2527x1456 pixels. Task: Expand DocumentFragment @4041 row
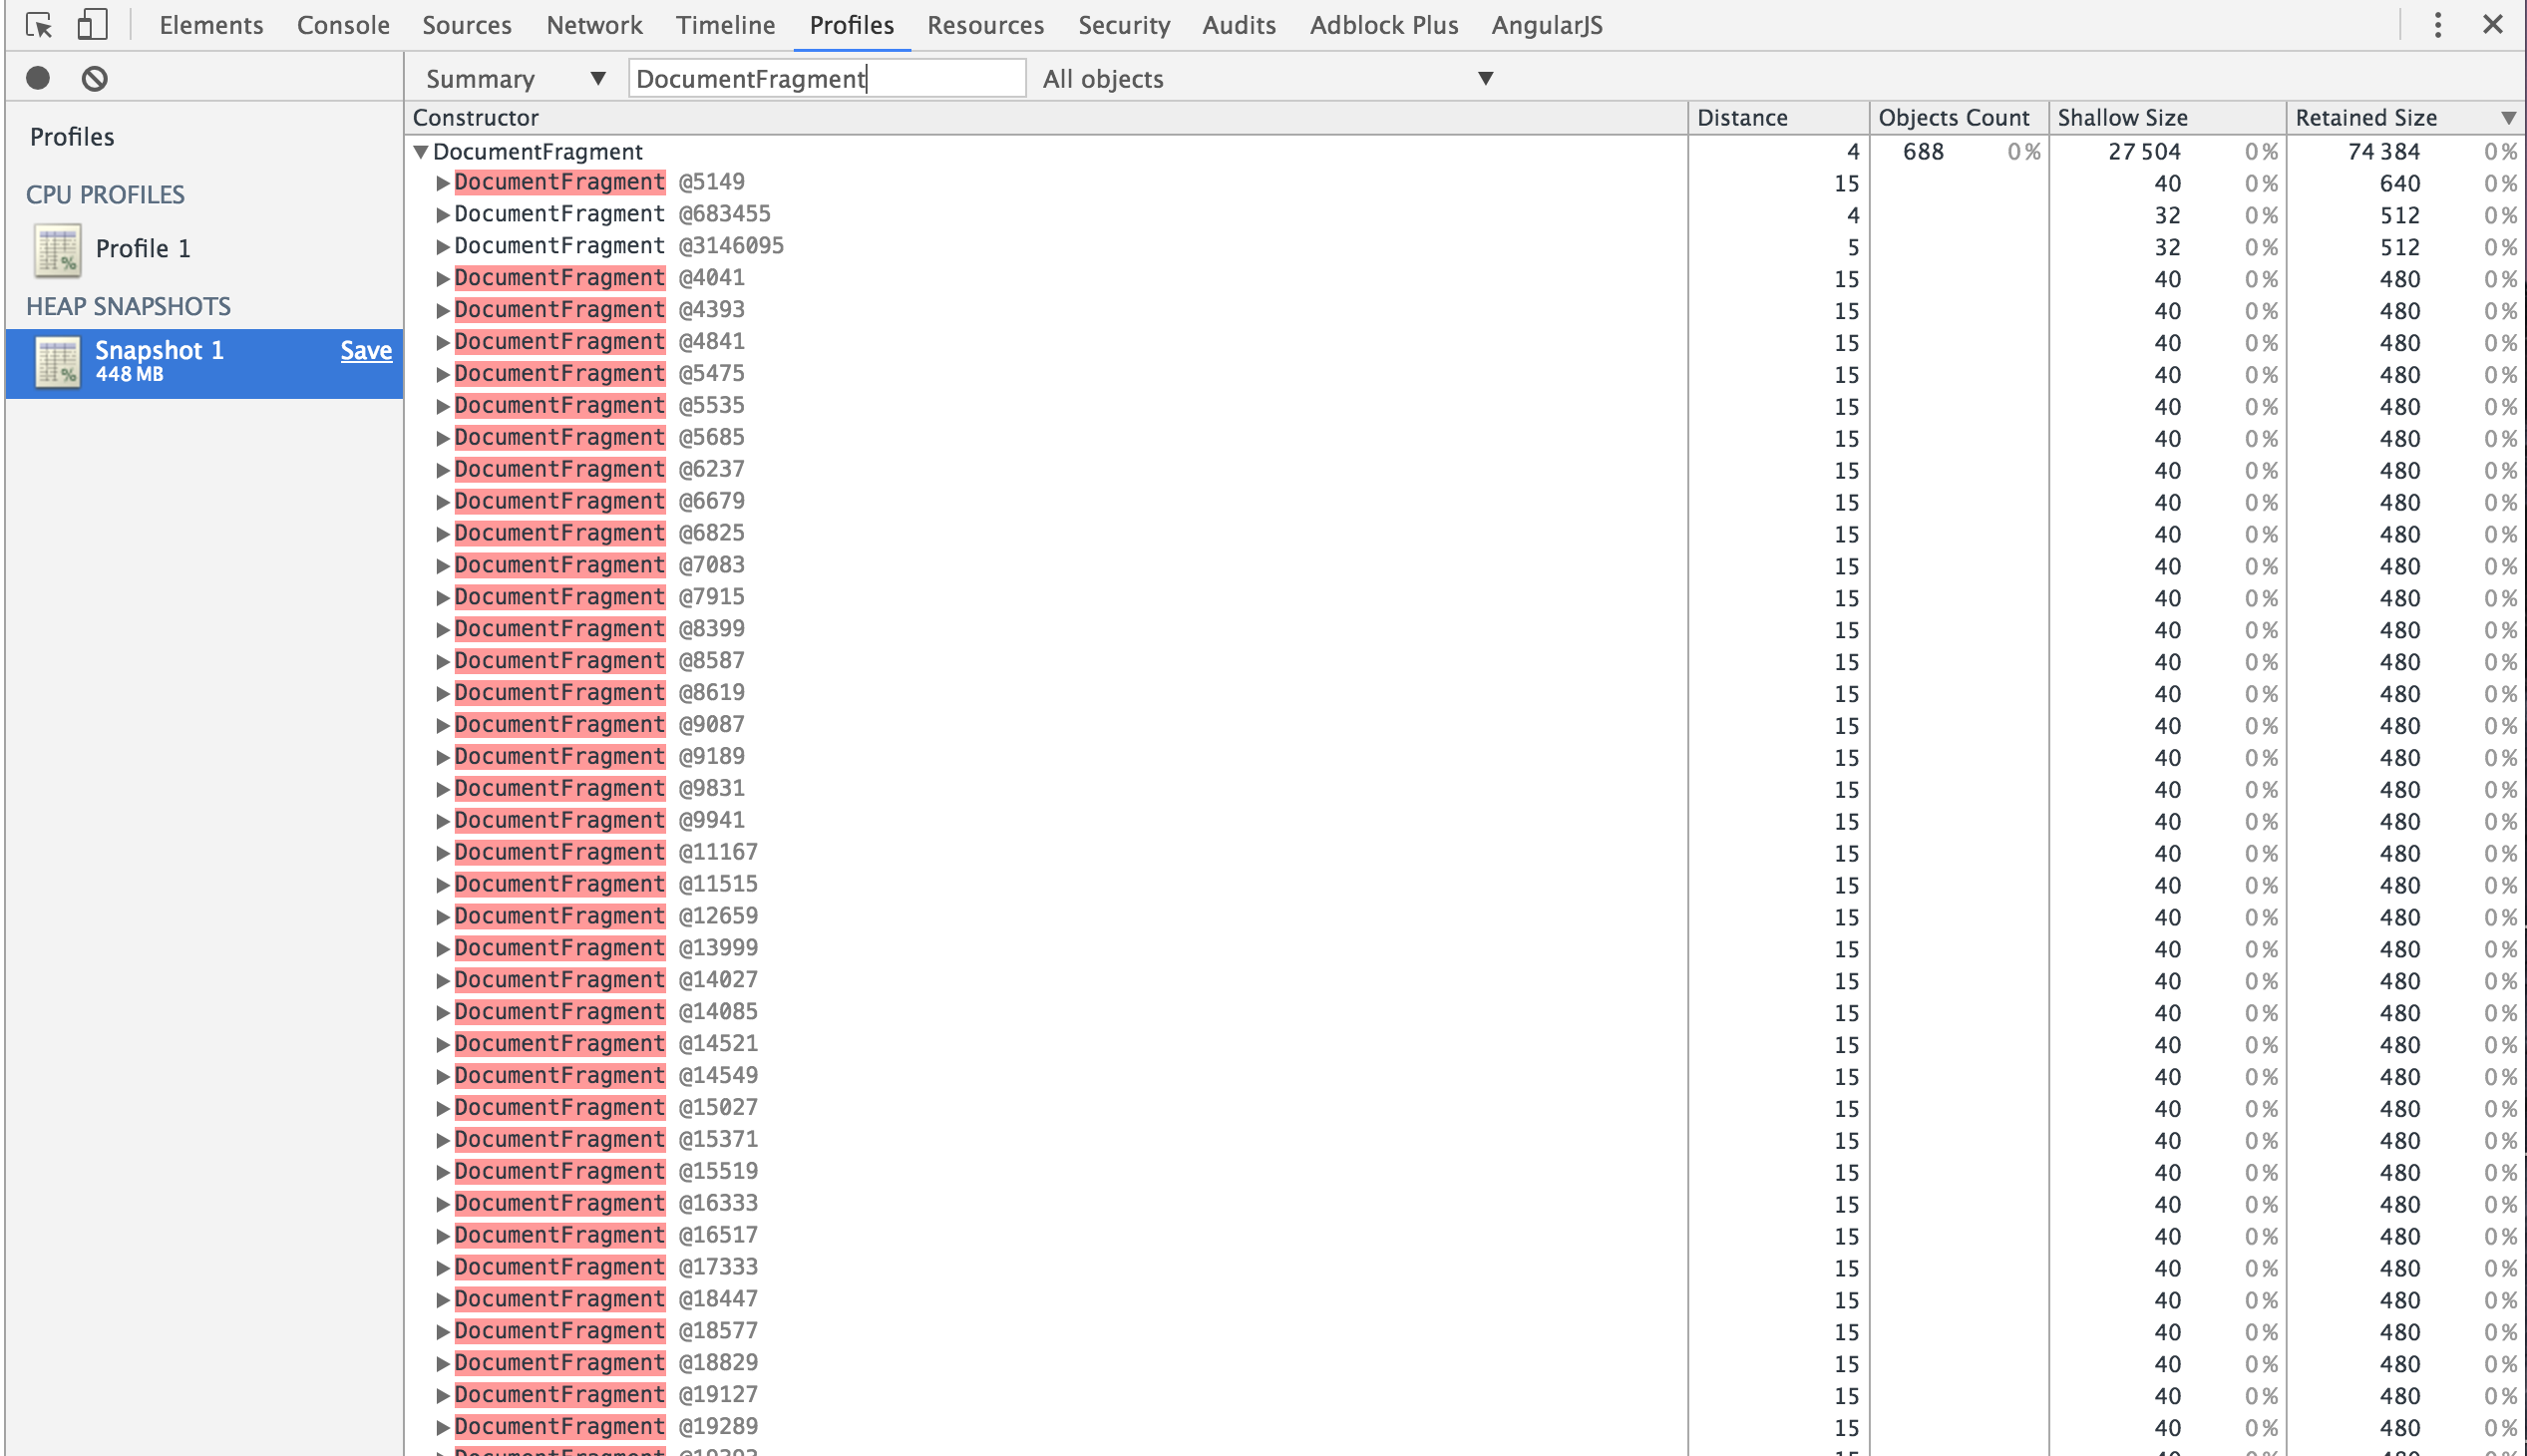[x=442, y=279]
